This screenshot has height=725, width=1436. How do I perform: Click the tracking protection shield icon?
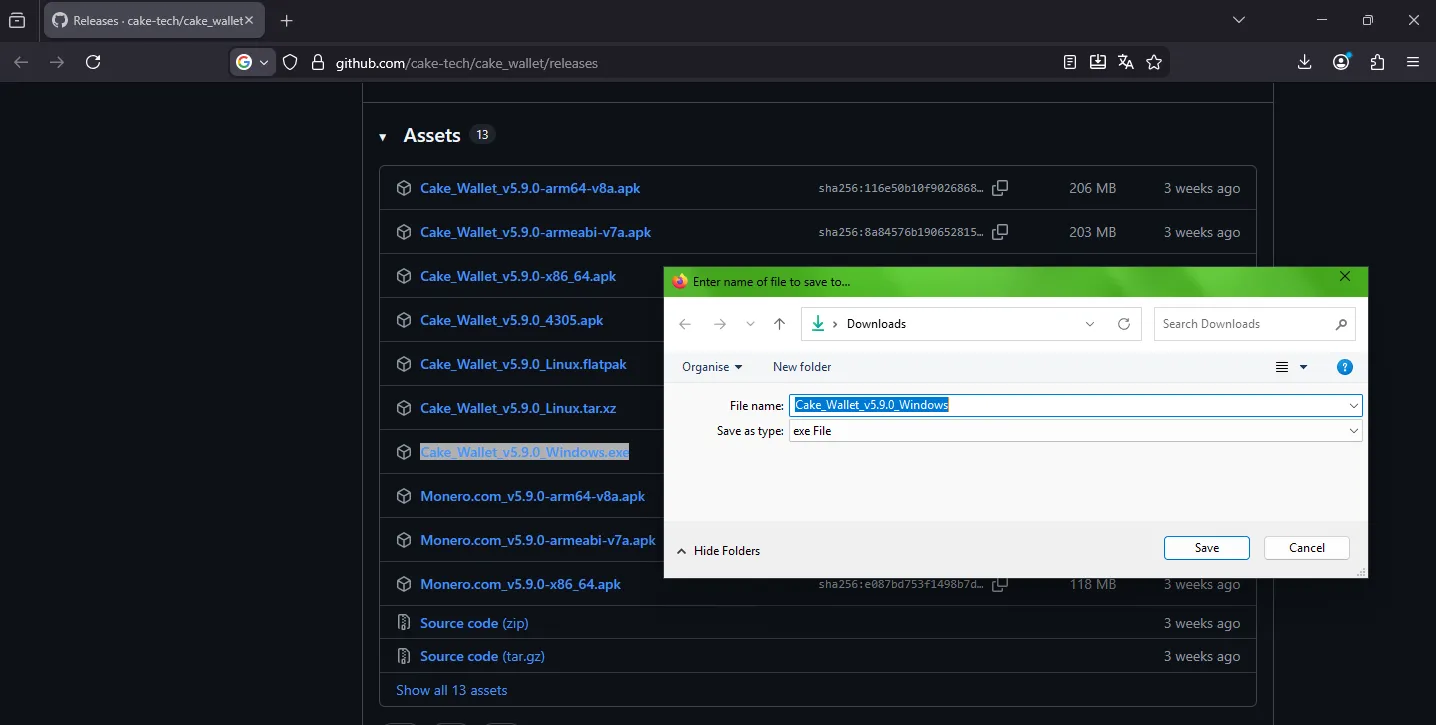pyautogui.click(x=290, y=62)
